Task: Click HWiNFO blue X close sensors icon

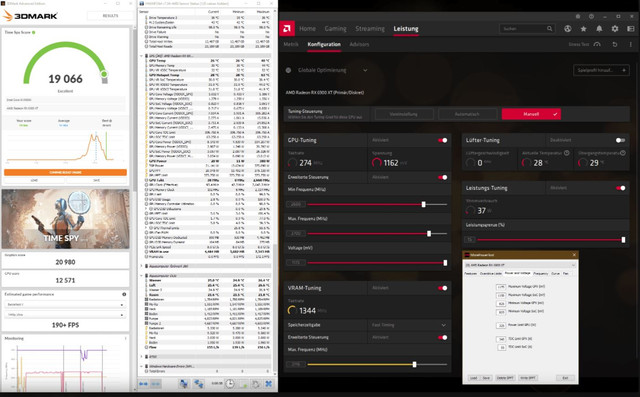Action: 269,384
